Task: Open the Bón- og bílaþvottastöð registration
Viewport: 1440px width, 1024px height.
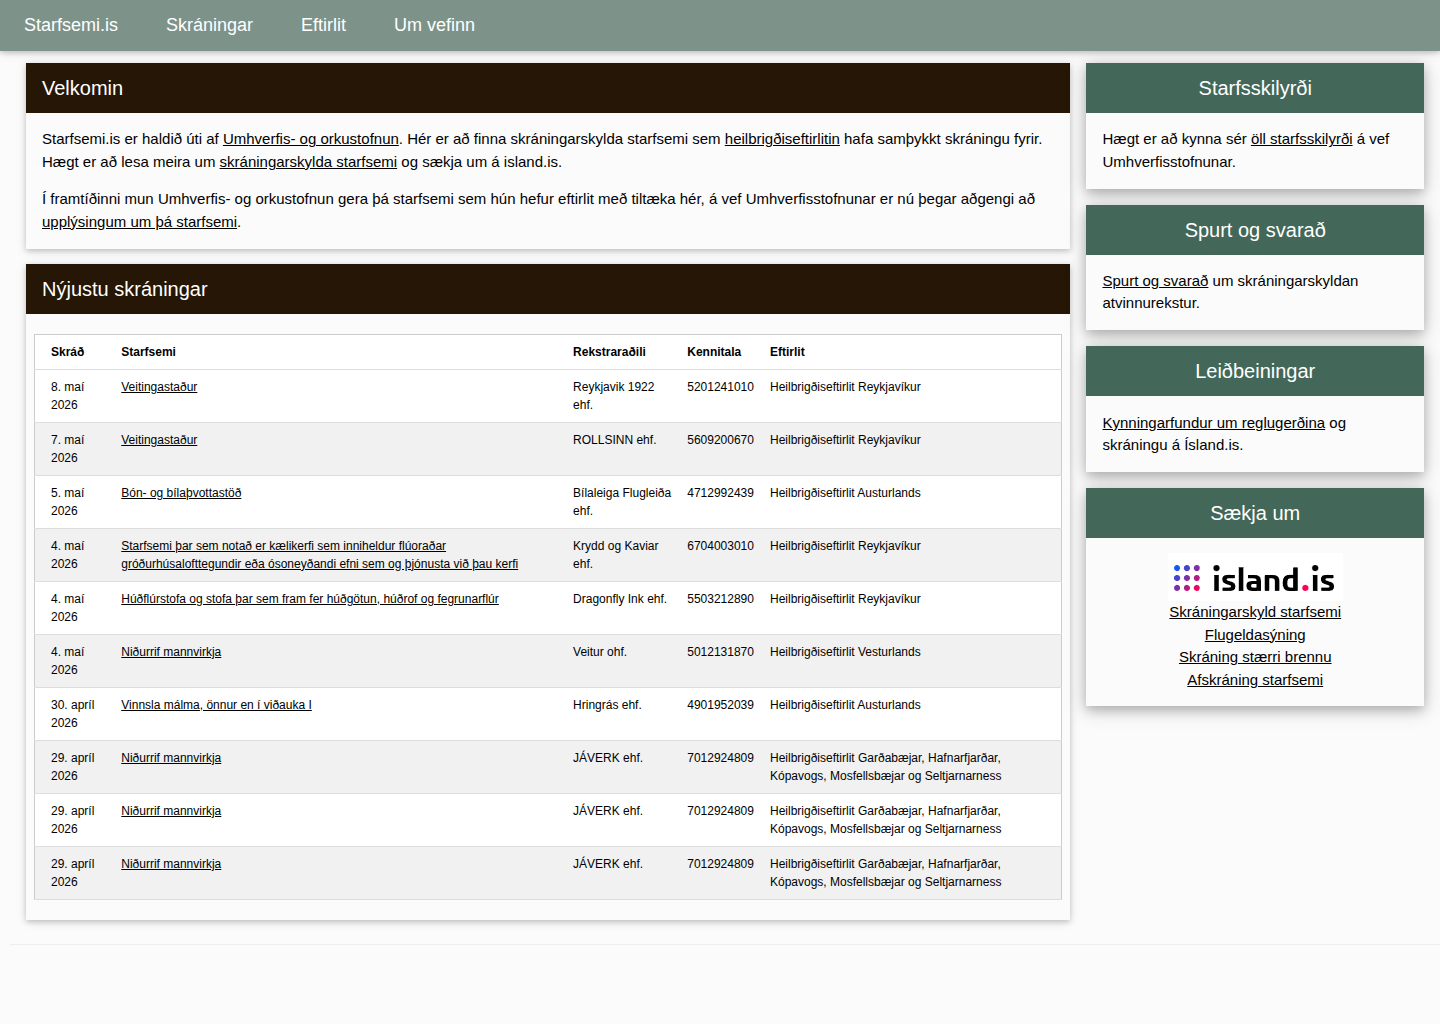Action: click(x=181, y=493)
